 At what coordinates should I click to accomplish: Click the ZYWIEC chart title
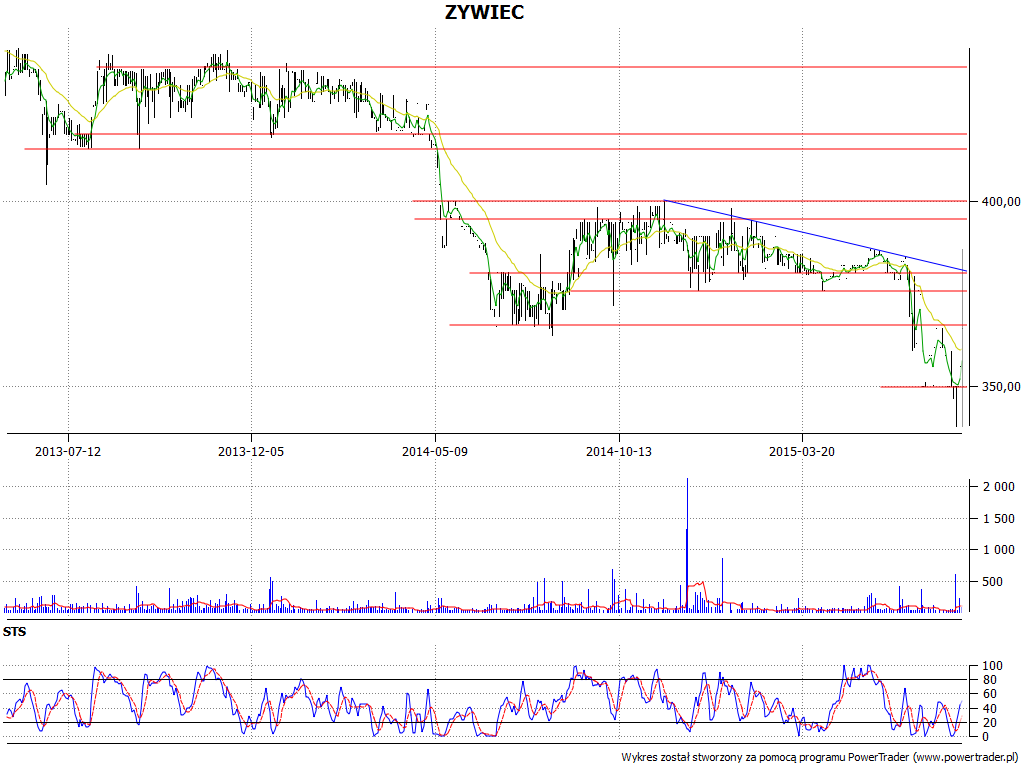[x=484, y=12]
